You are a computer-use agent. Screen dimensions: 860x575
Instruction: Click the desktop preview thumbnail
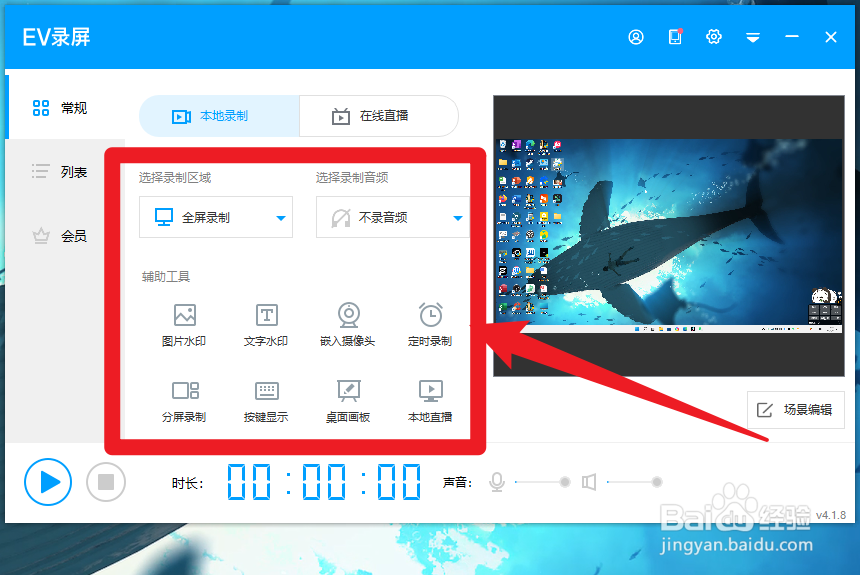click(669, 236)
